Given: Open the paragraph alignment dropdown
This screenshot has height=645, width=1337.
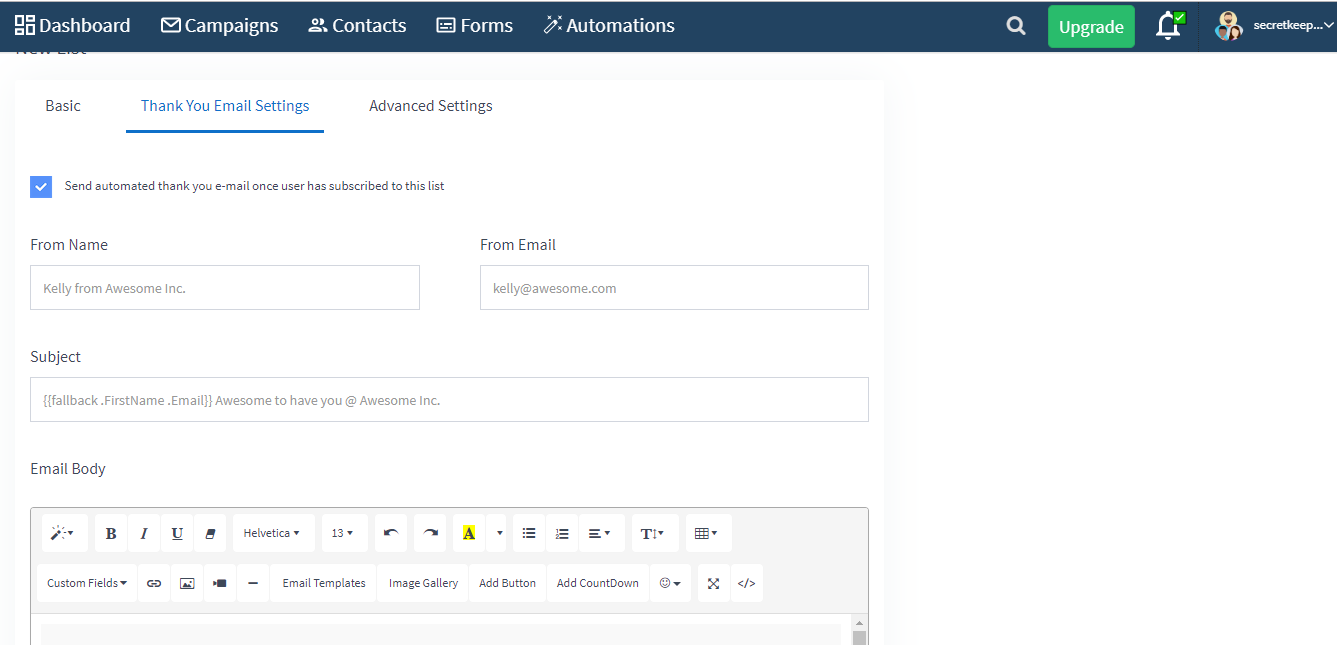Looking at the screenshot, I should coord(602,533).
